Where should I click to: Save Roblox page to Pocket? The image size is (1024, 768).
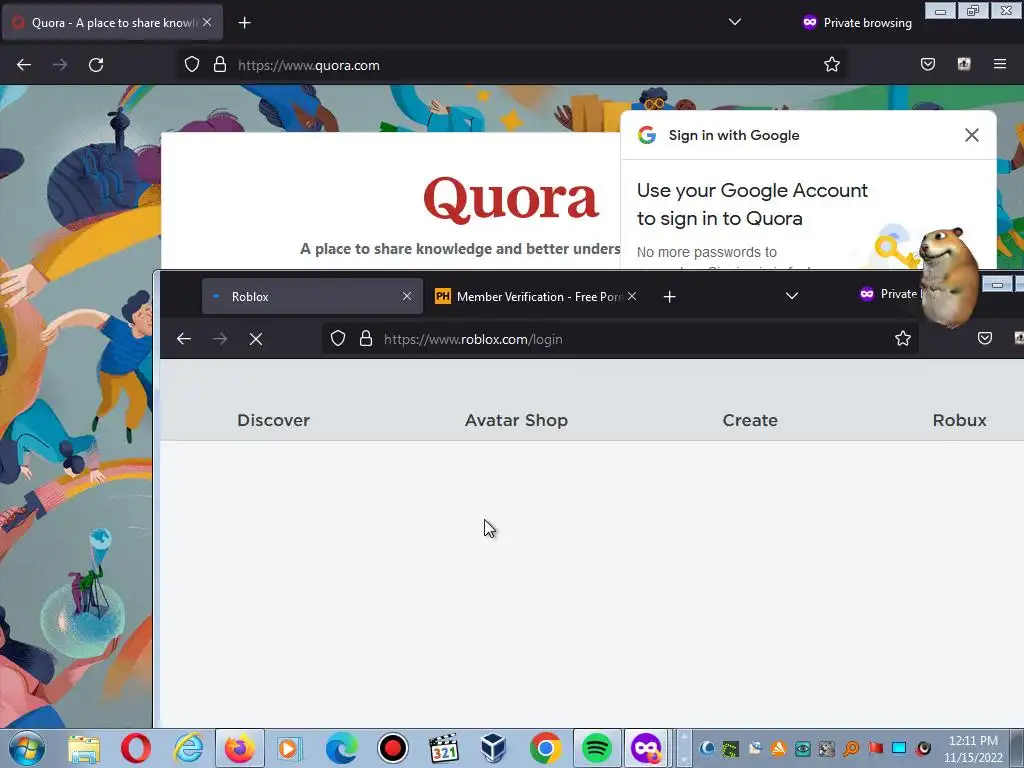(x=985, y=338)
